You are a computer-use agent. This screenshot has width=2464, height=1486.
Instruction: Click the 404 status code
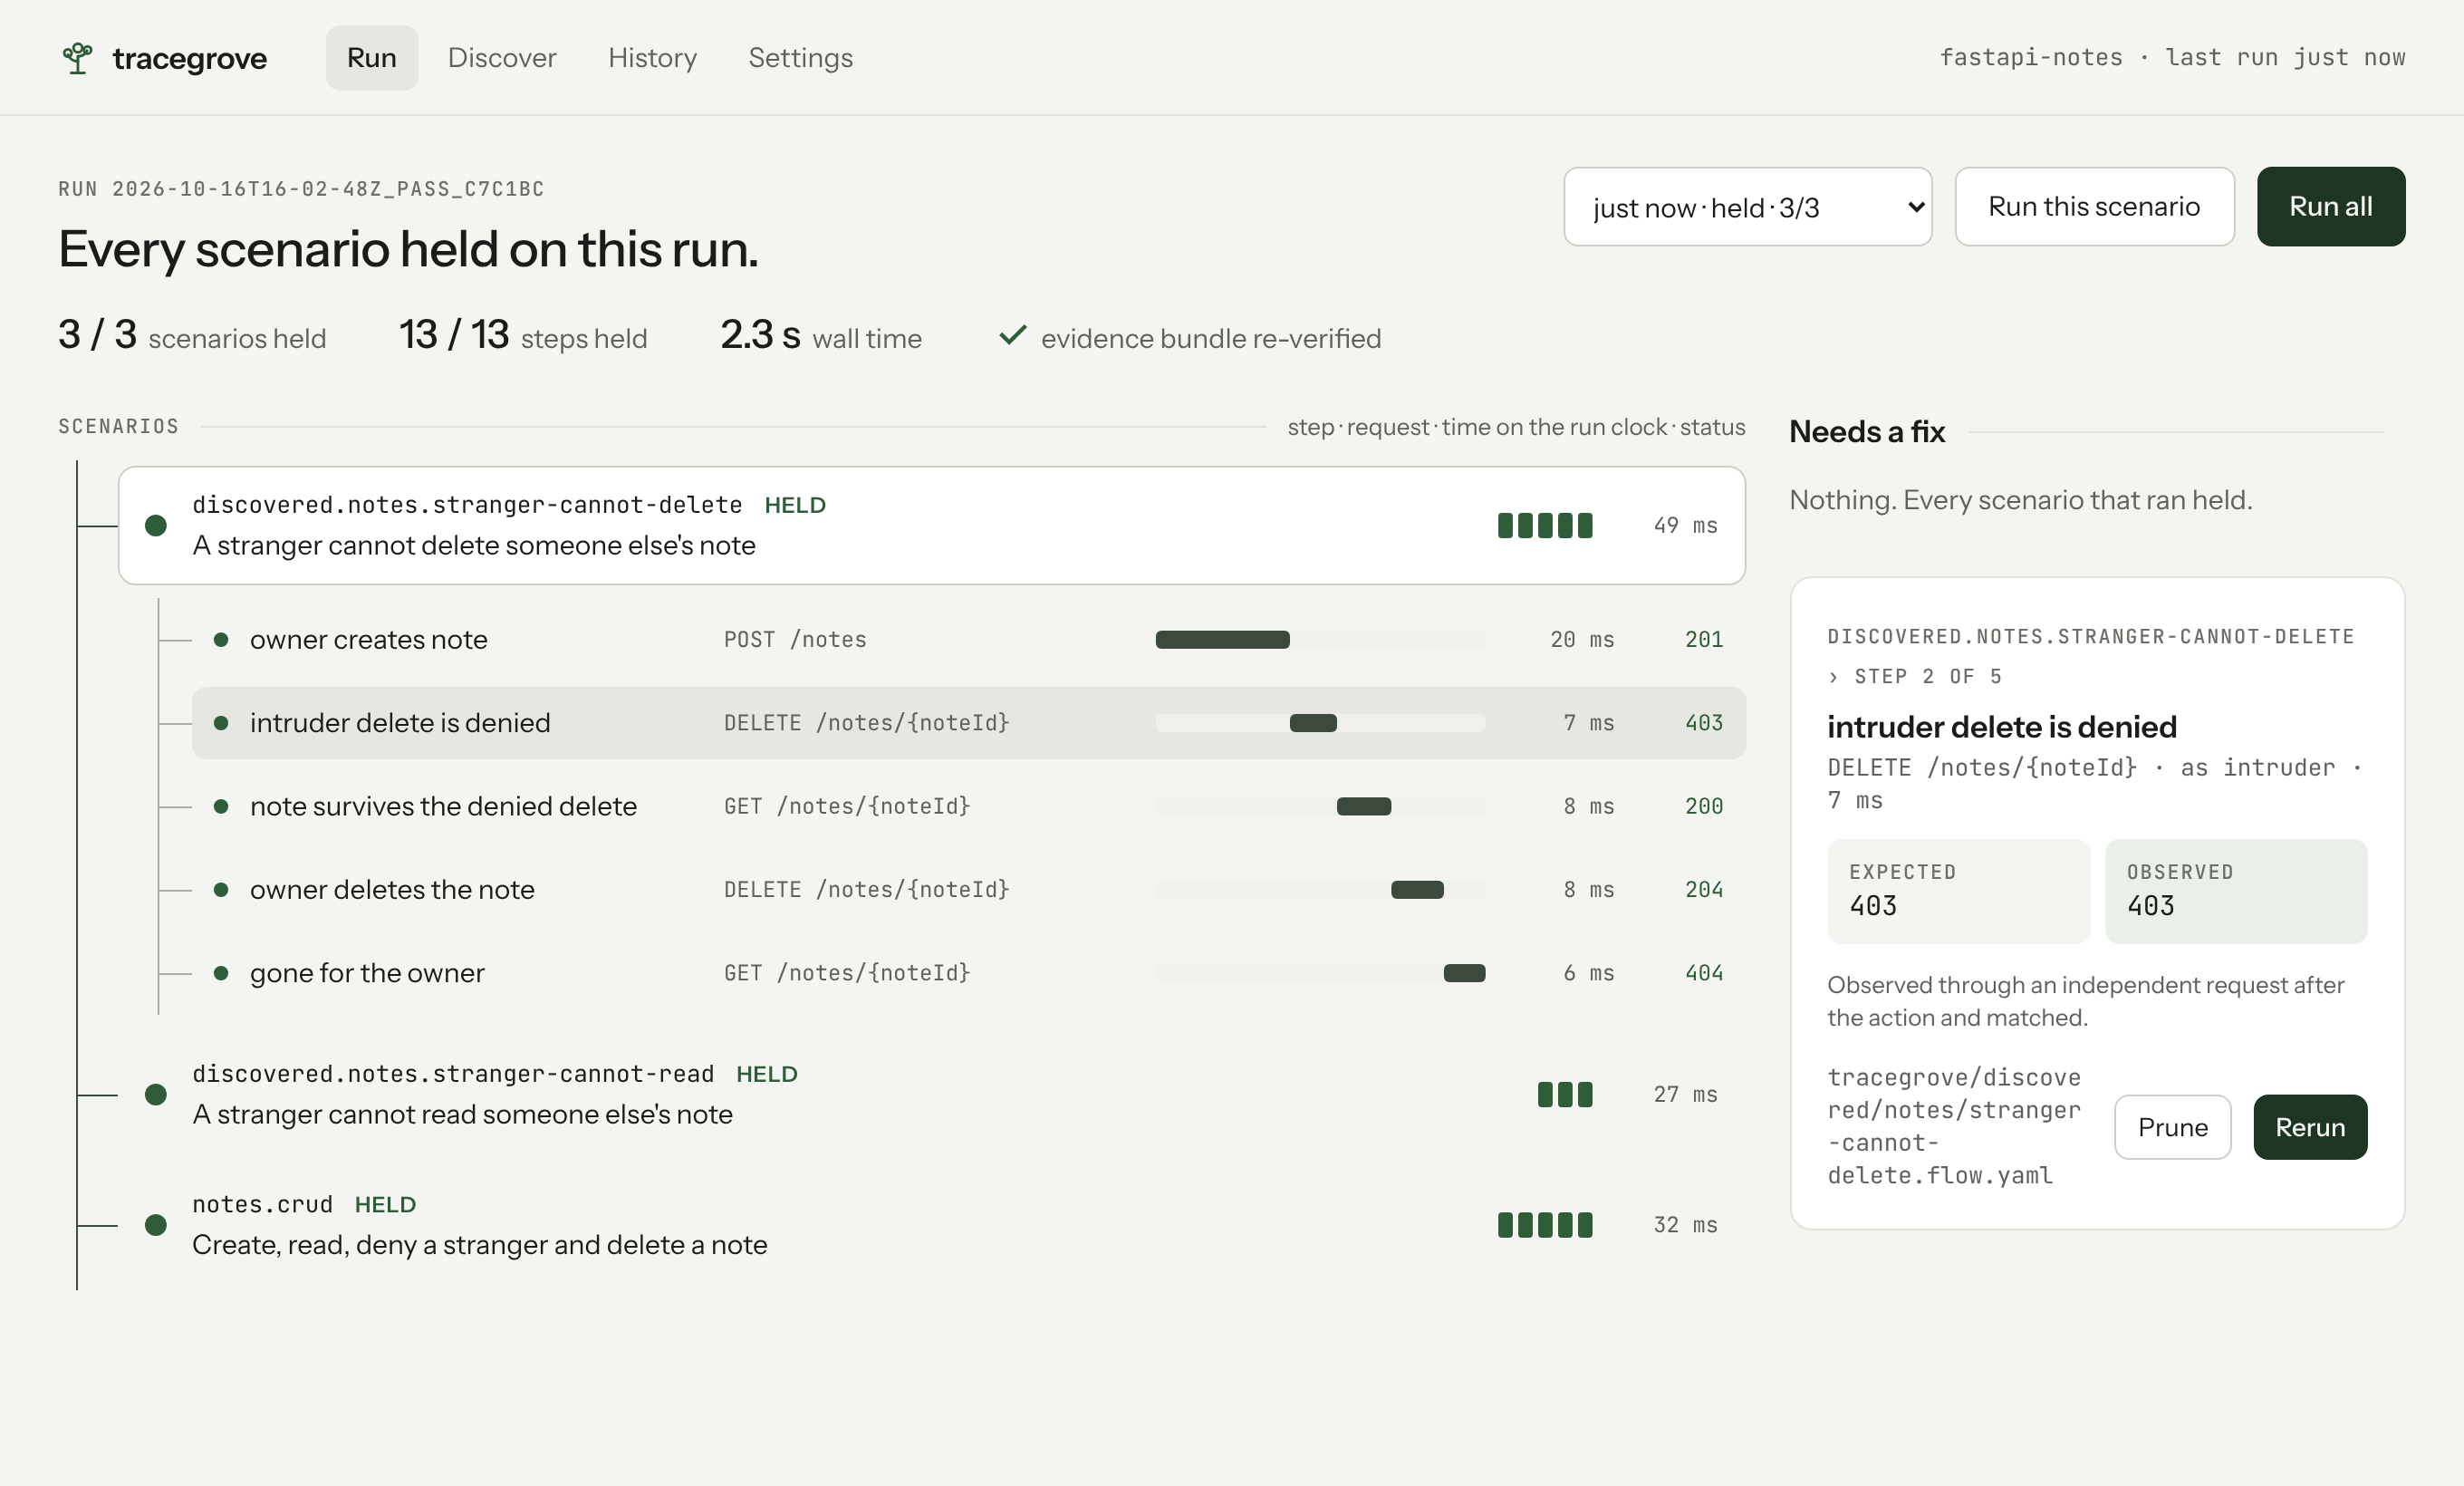(1704, 973)
